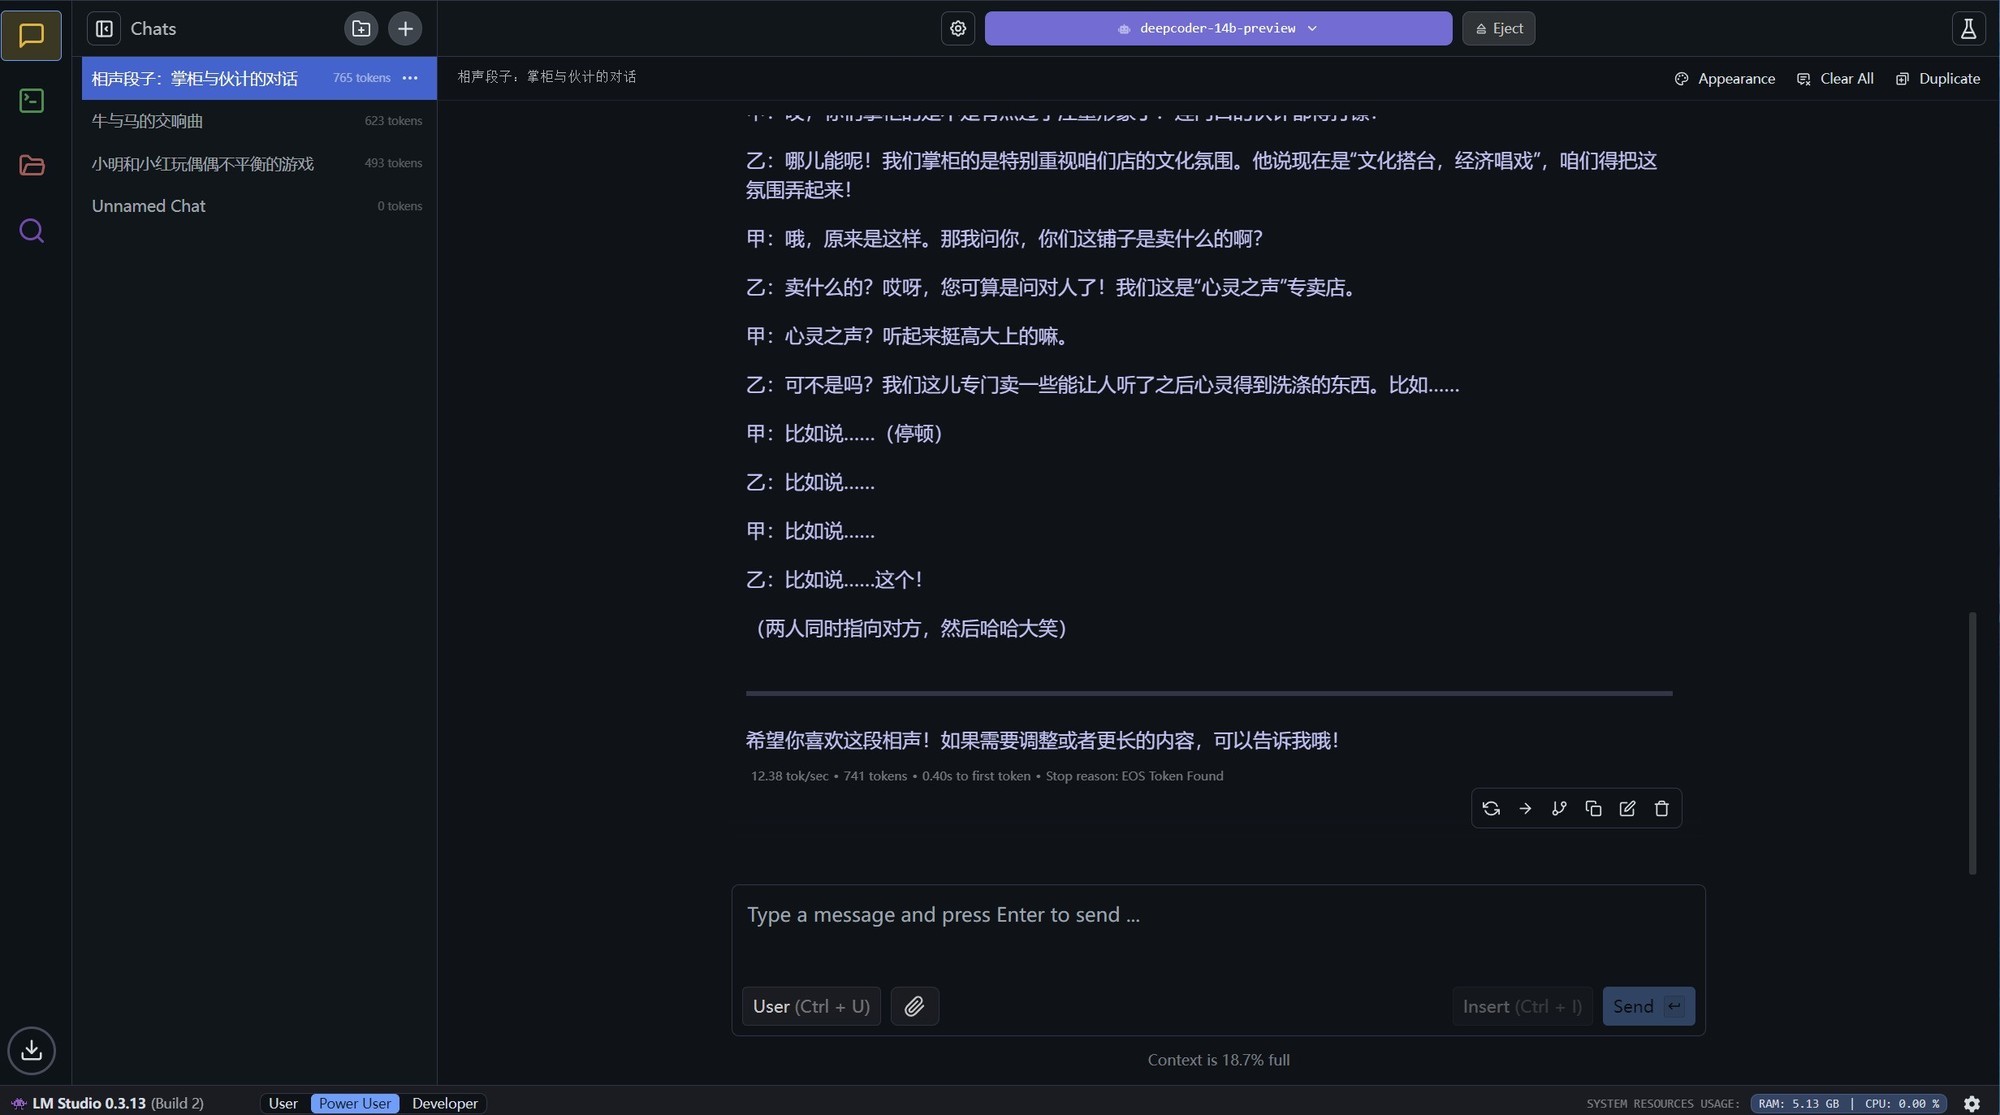This screenshot has width=2000, height=1115.
Task: Click the '493 tokens' count label
Action: coord(393,163)
